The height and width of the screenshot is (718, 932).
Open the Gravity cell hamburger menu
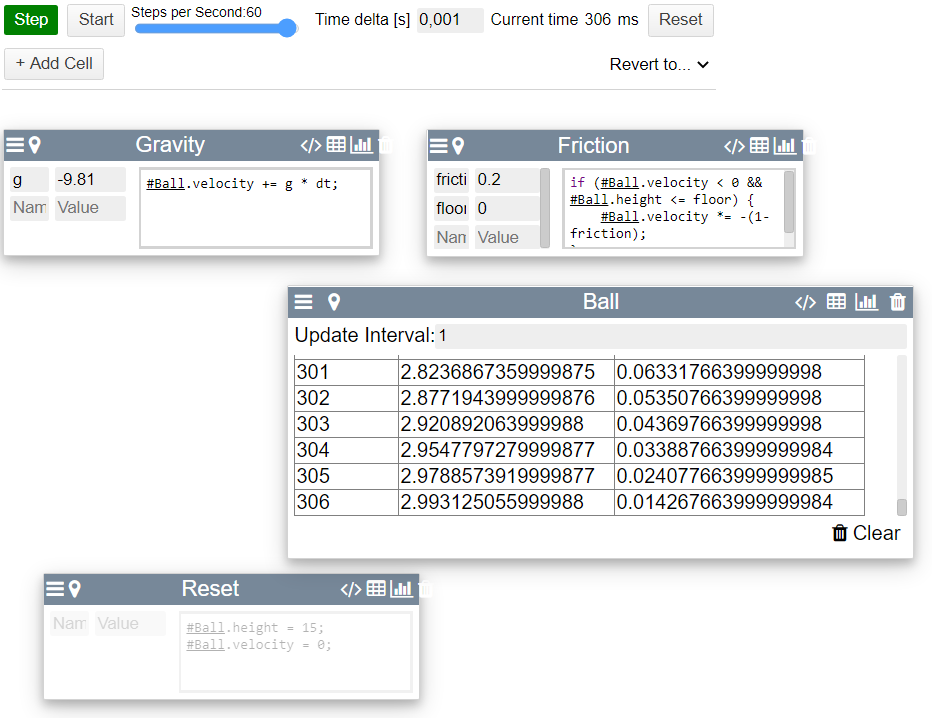(15, 145)
